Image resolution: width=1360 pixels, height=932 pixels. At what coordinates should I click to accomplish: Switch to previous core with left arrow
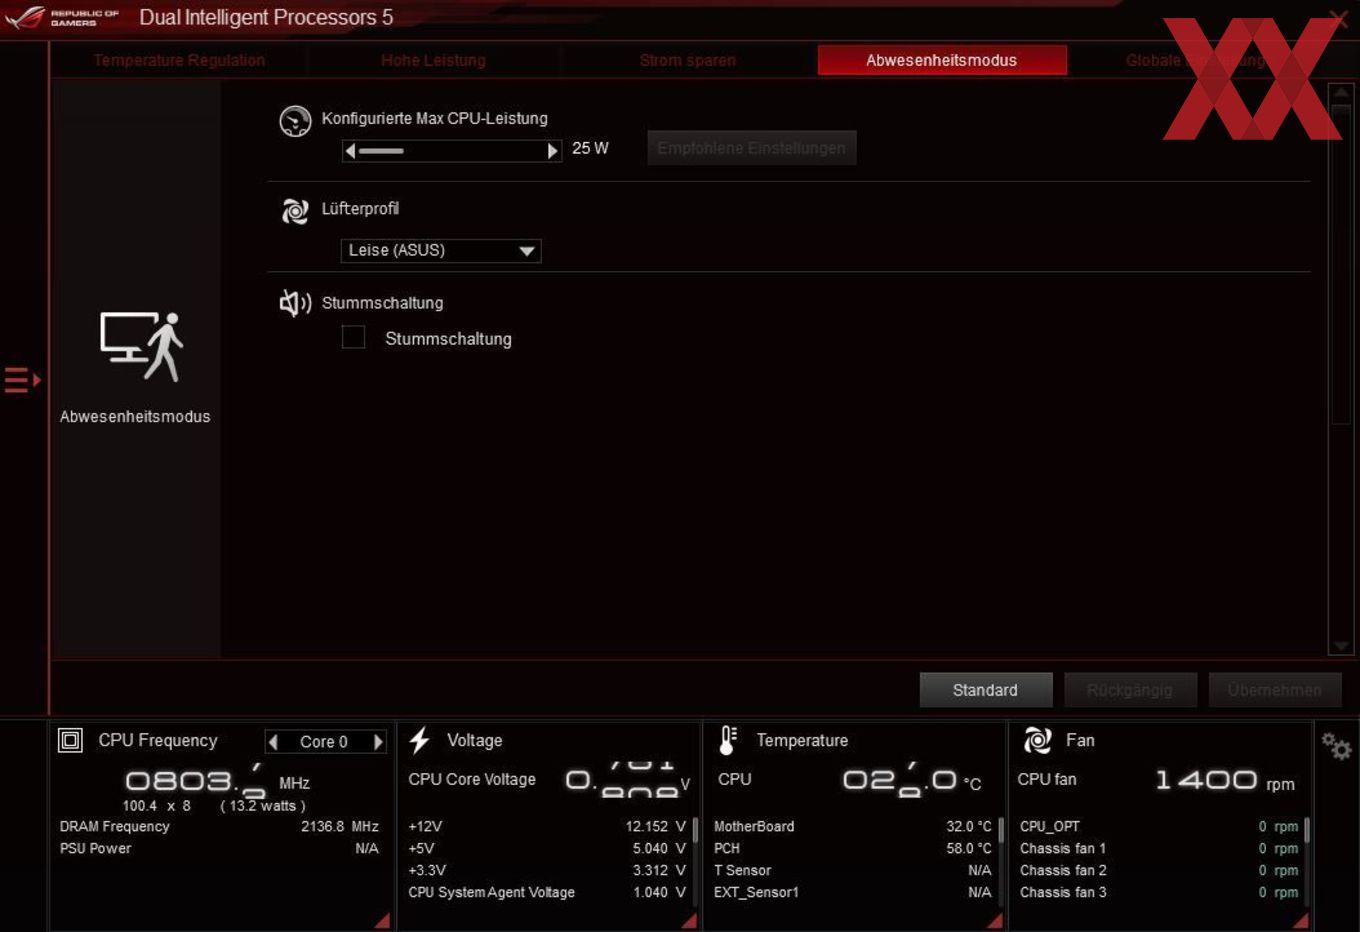point(274,742)
